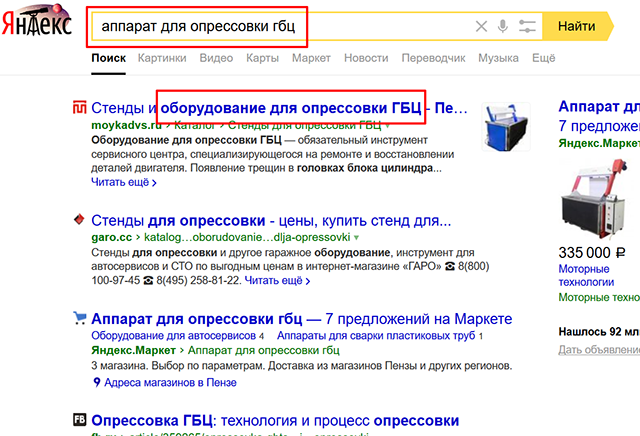Open 'Аппараты для сварки пластиковых труб' sublink
The width and height of the screenshot is (640, 436).
pyautogui.click(x=376, y=336)
